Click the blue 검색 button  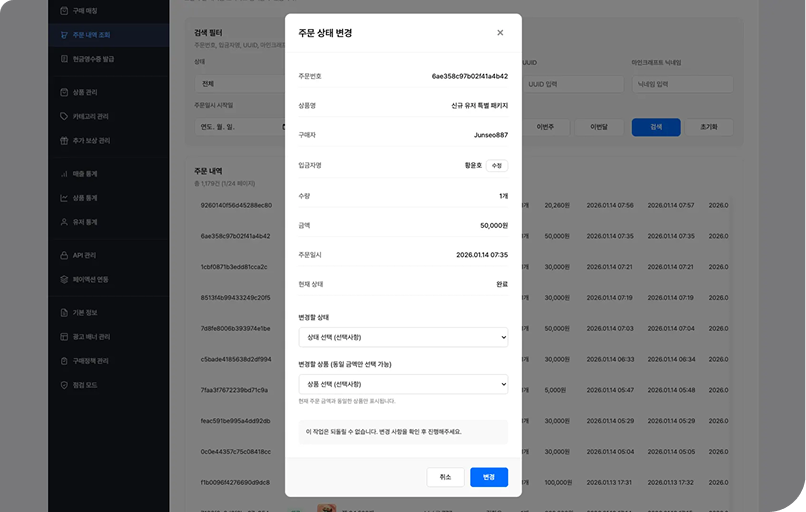pyautogui.click(x=656, y=127)
